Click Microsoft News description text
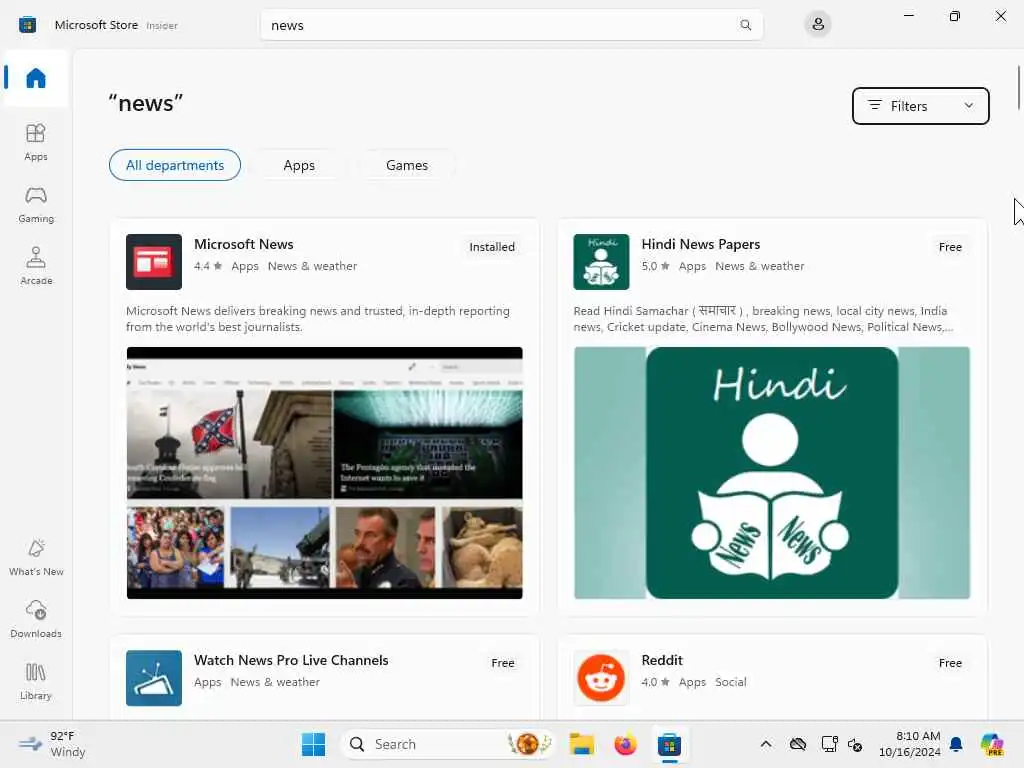 (x=318, y=319)
